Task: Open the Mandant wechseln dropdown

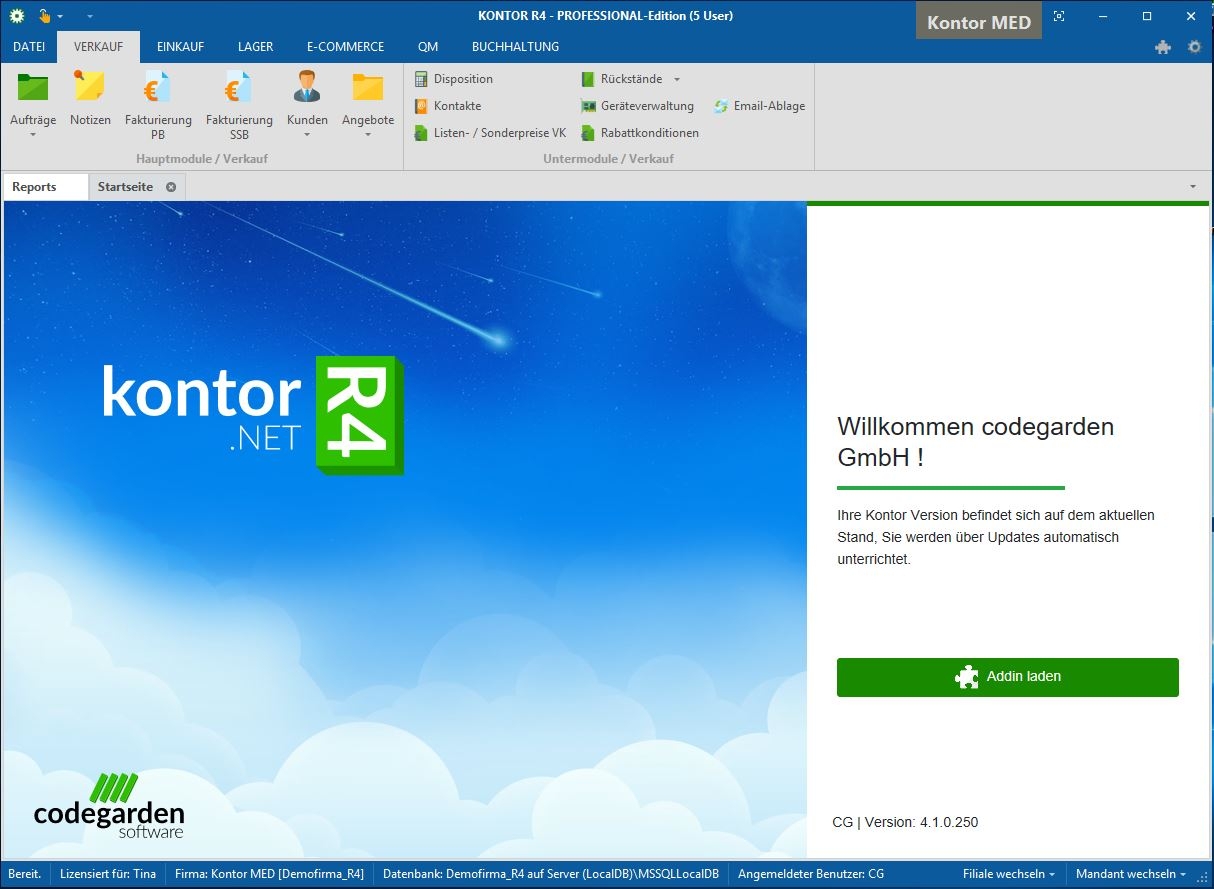Action: (1130, 874)
